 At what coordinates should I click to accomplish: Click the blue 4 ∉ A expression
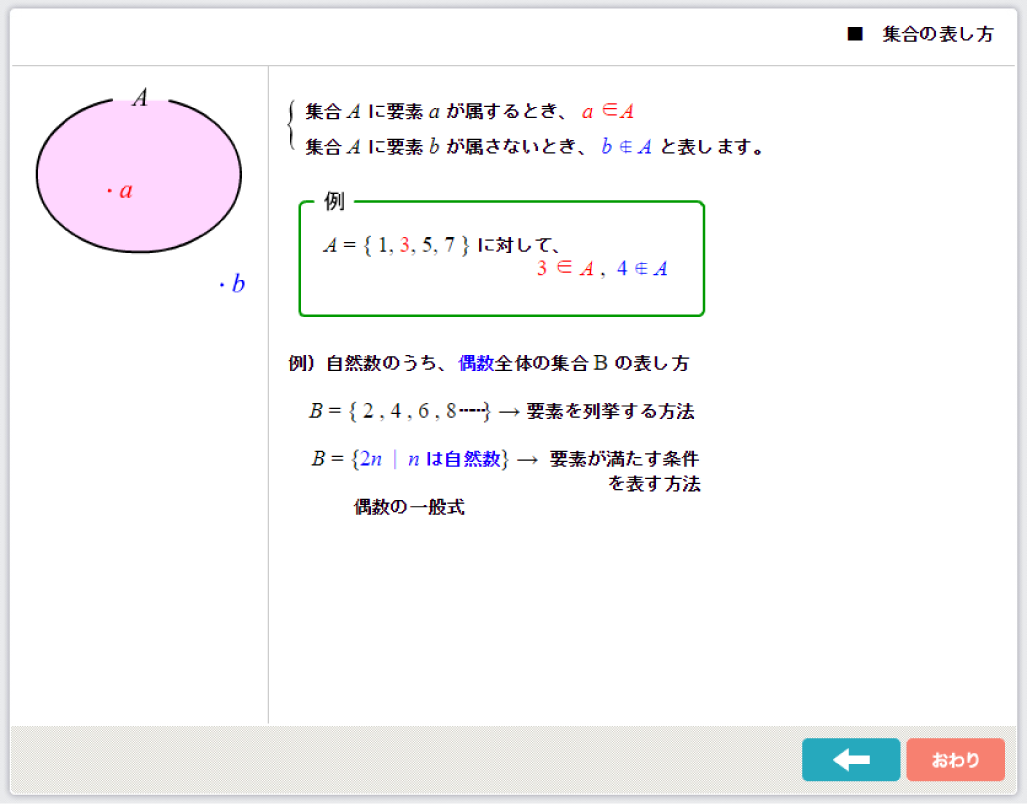[x=642, y=268]
